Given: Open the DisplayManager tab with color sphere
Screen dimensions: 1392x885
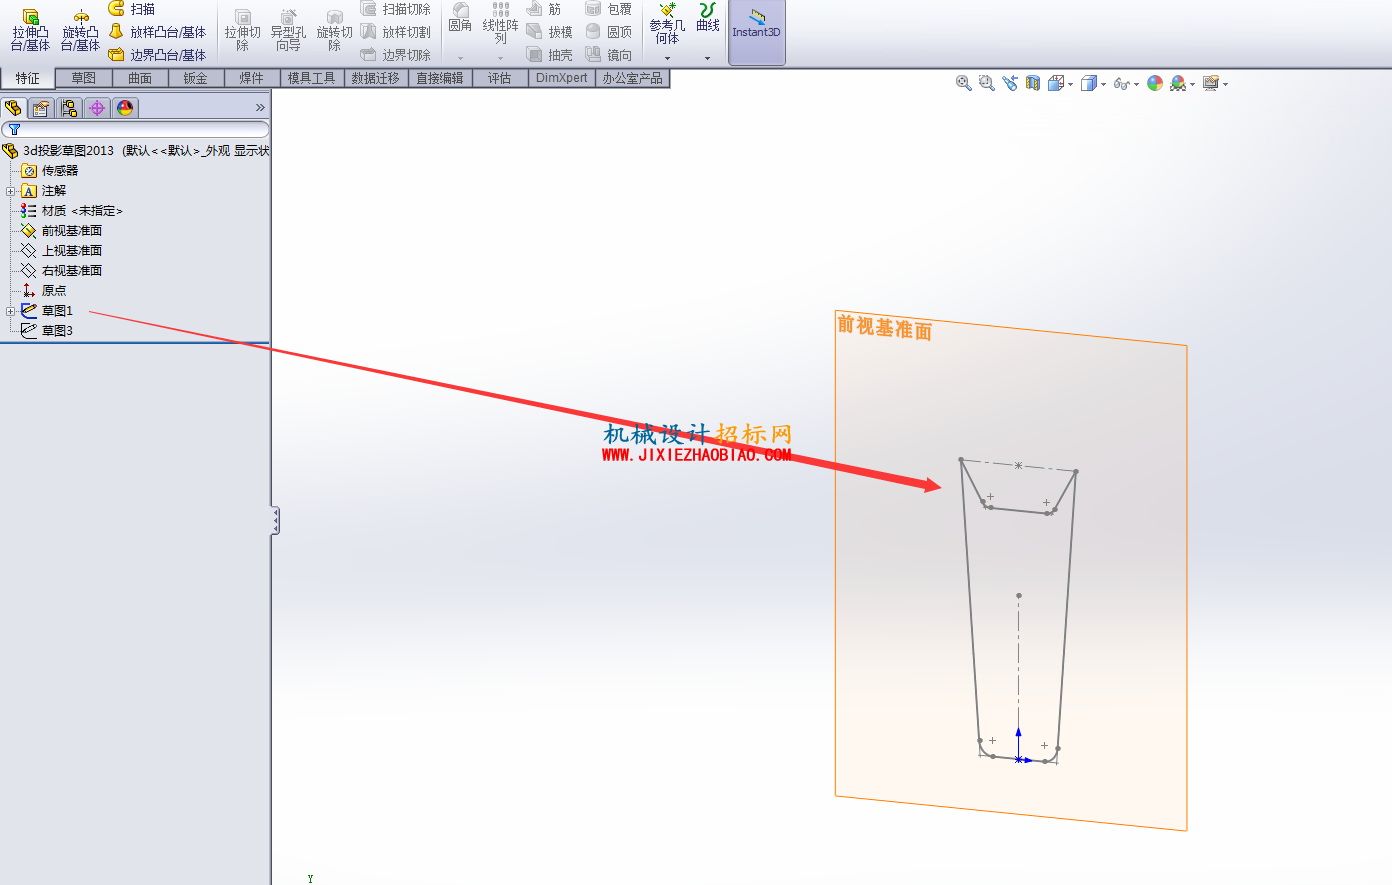Looking at the screenshot, I should click(125, 108).
